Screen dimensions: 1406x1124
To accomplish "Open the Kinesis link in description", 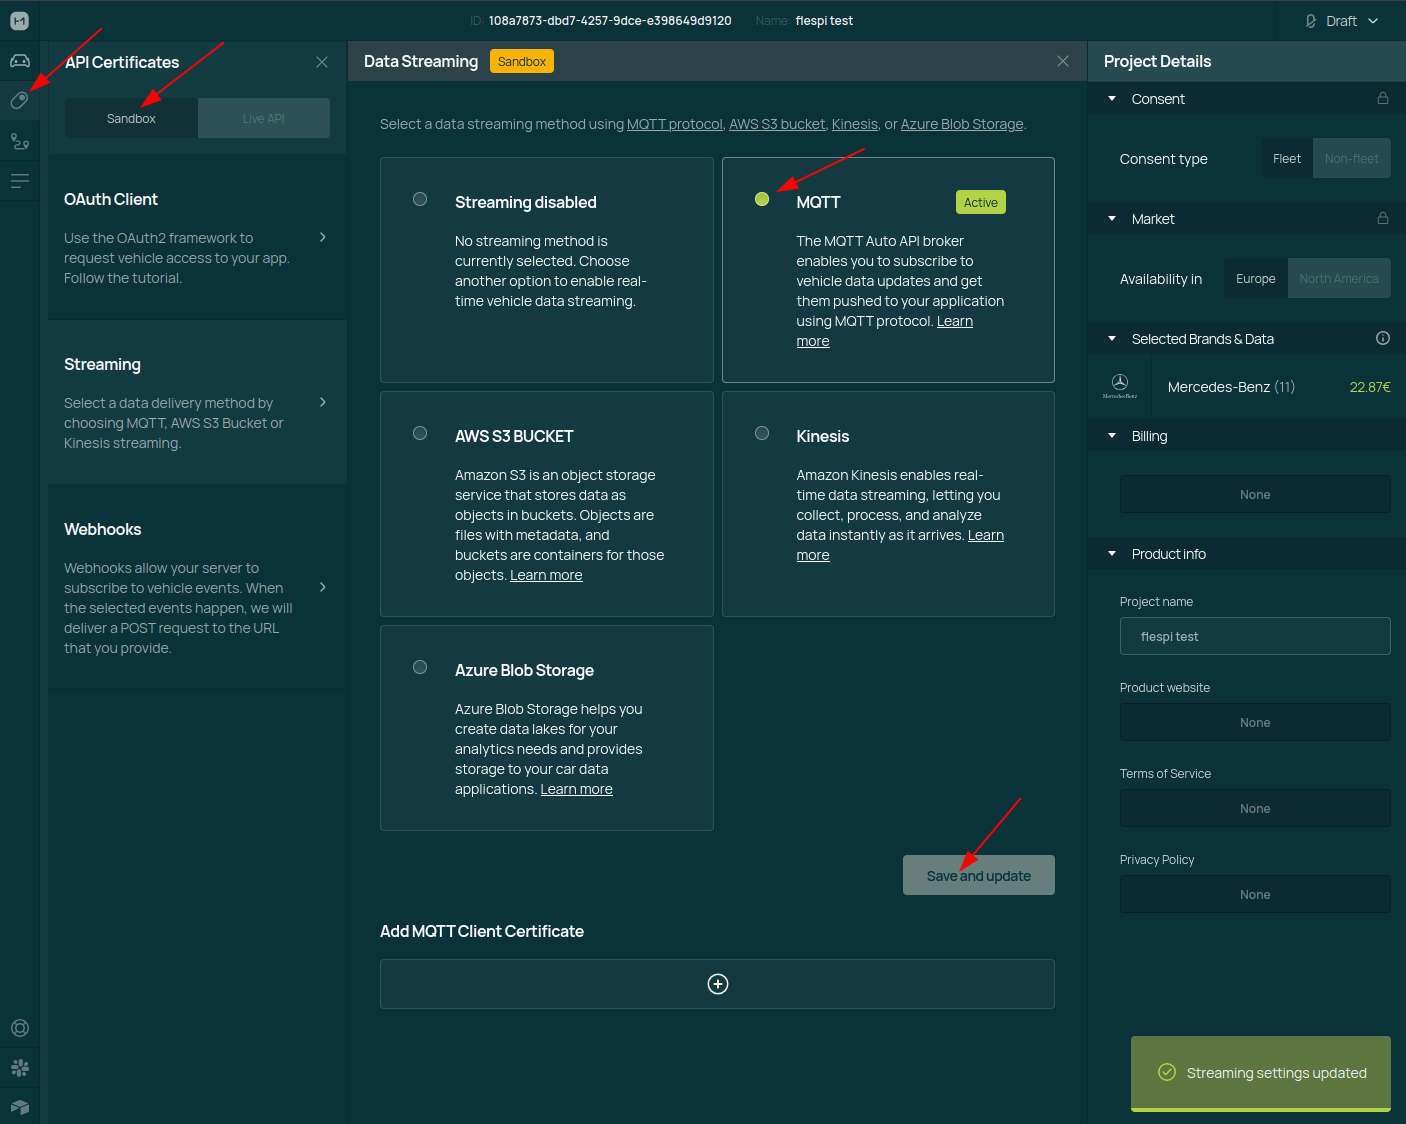I will (x=855, y=124).
